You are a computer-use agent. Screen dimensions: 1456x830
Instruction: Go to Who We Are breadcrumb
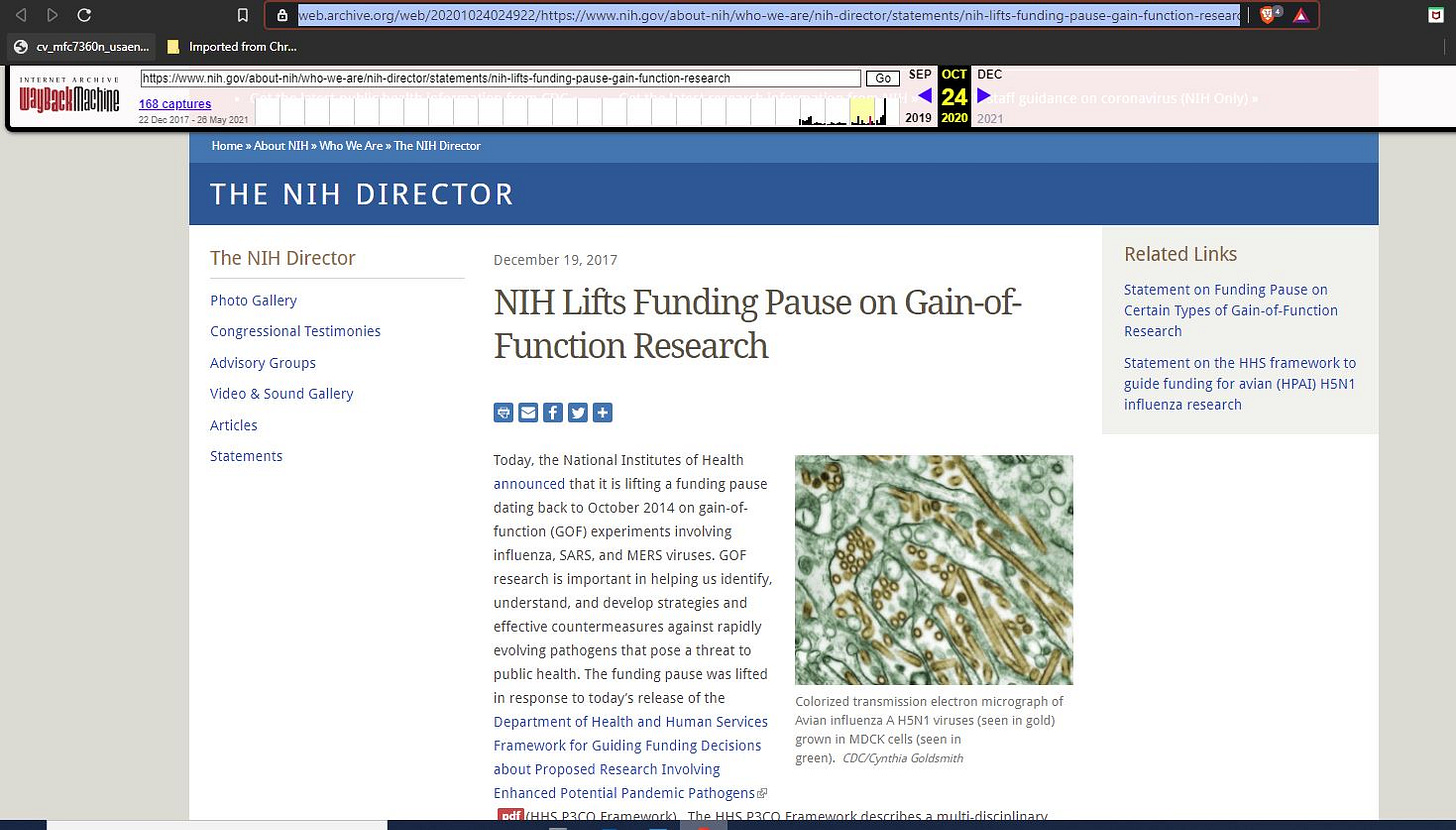pyautogui.click(x=351, y=146)
